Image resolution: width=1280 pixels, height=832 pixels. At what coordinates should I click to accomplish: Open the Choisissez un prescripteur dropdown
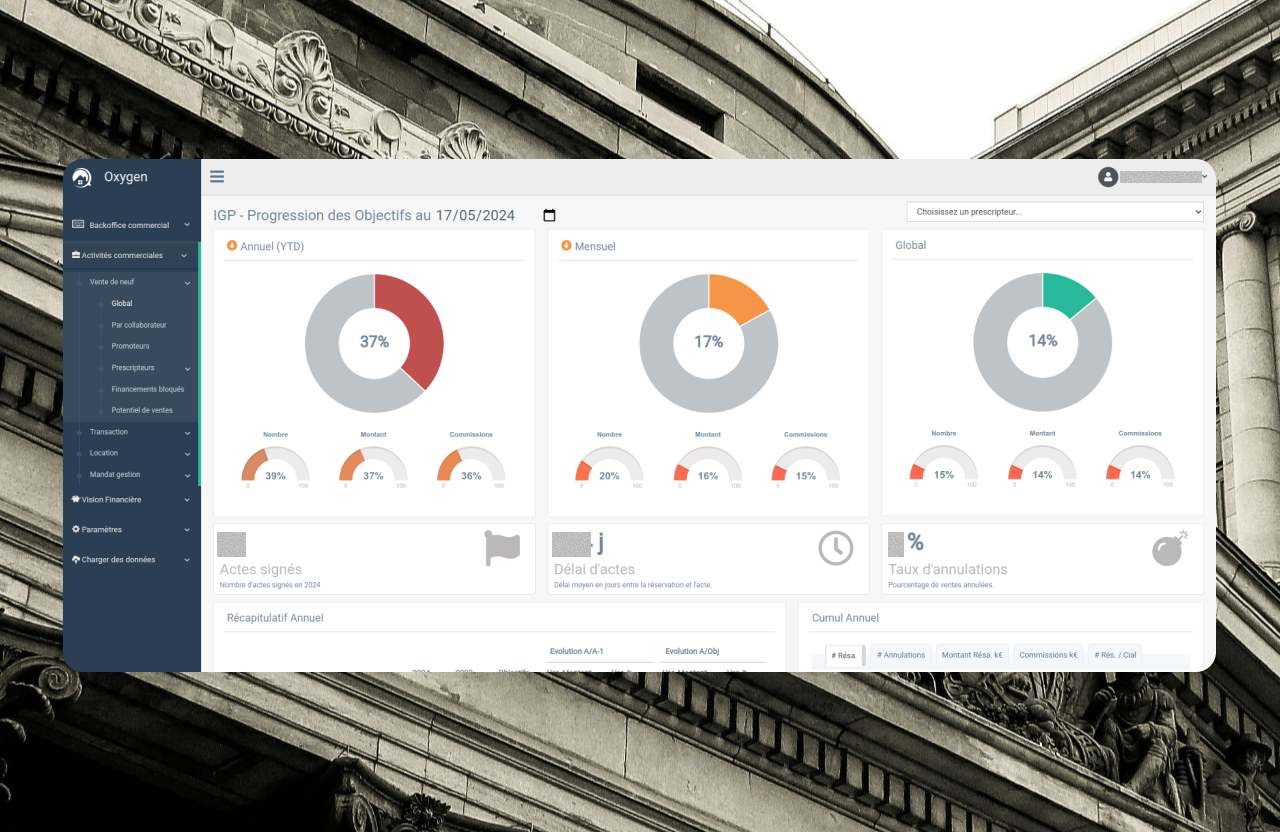click(x=1055, y=212)
